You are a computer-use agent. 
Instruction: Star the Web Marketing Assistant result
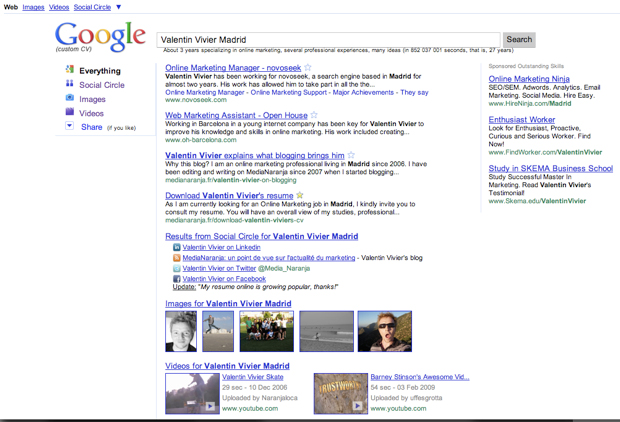pyautogui.click(x=314, y=116)
